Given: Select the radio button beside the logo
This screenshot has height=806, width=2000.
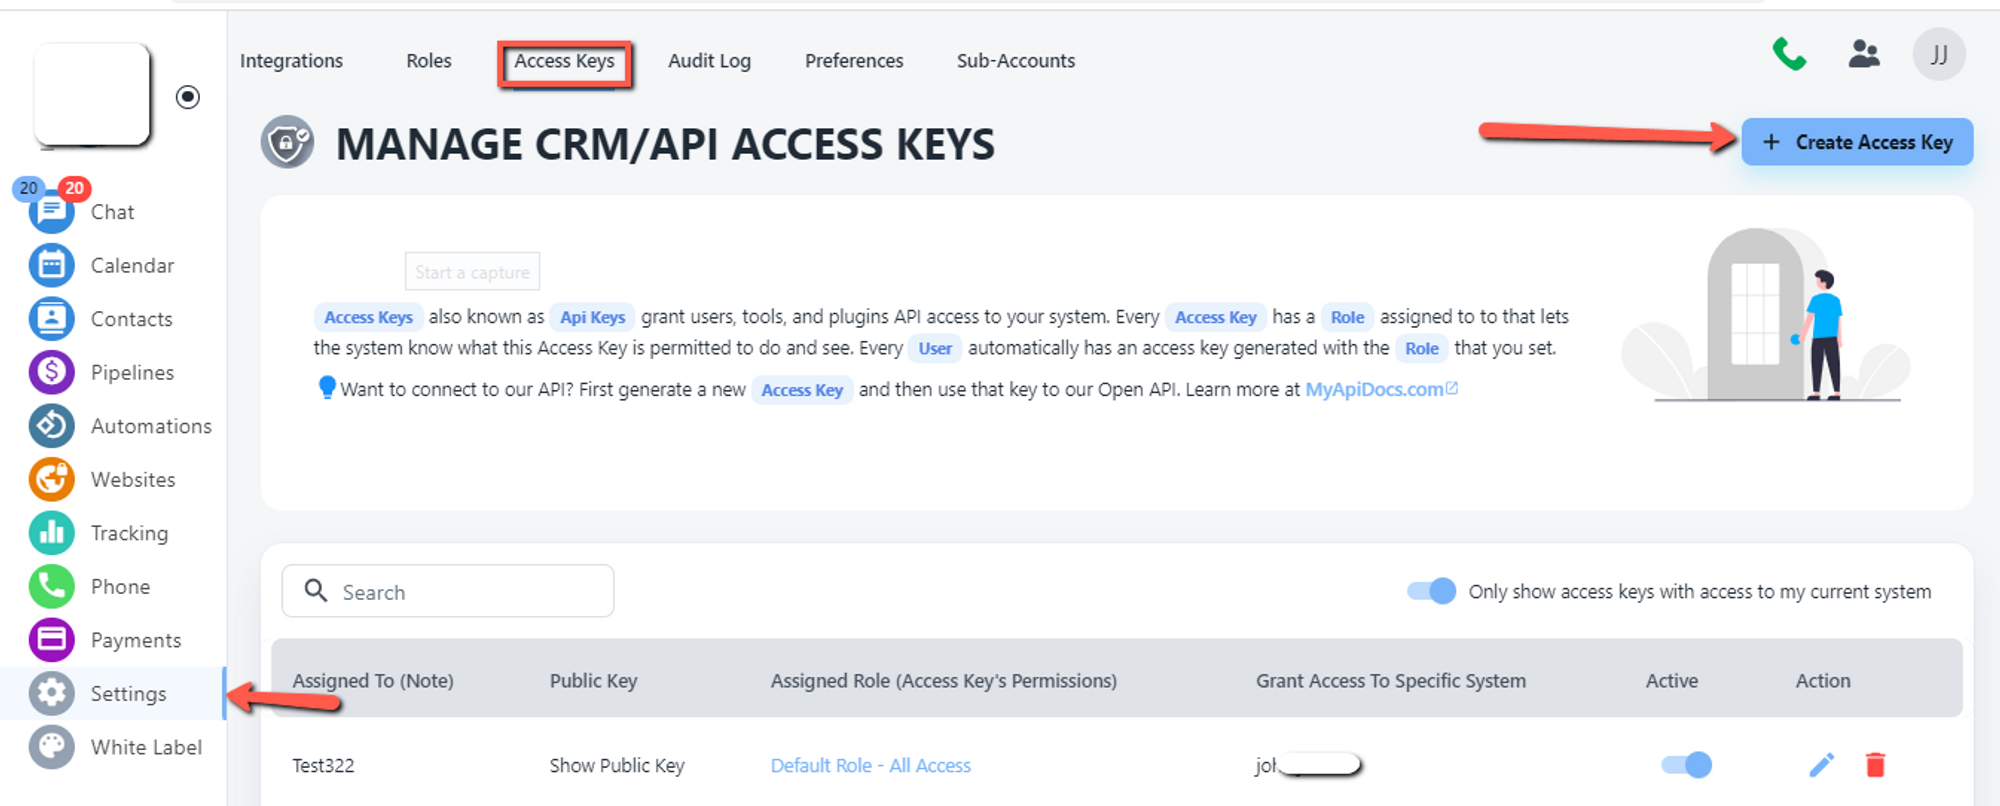Looking at the screenshot, I should tap(187, 97).
